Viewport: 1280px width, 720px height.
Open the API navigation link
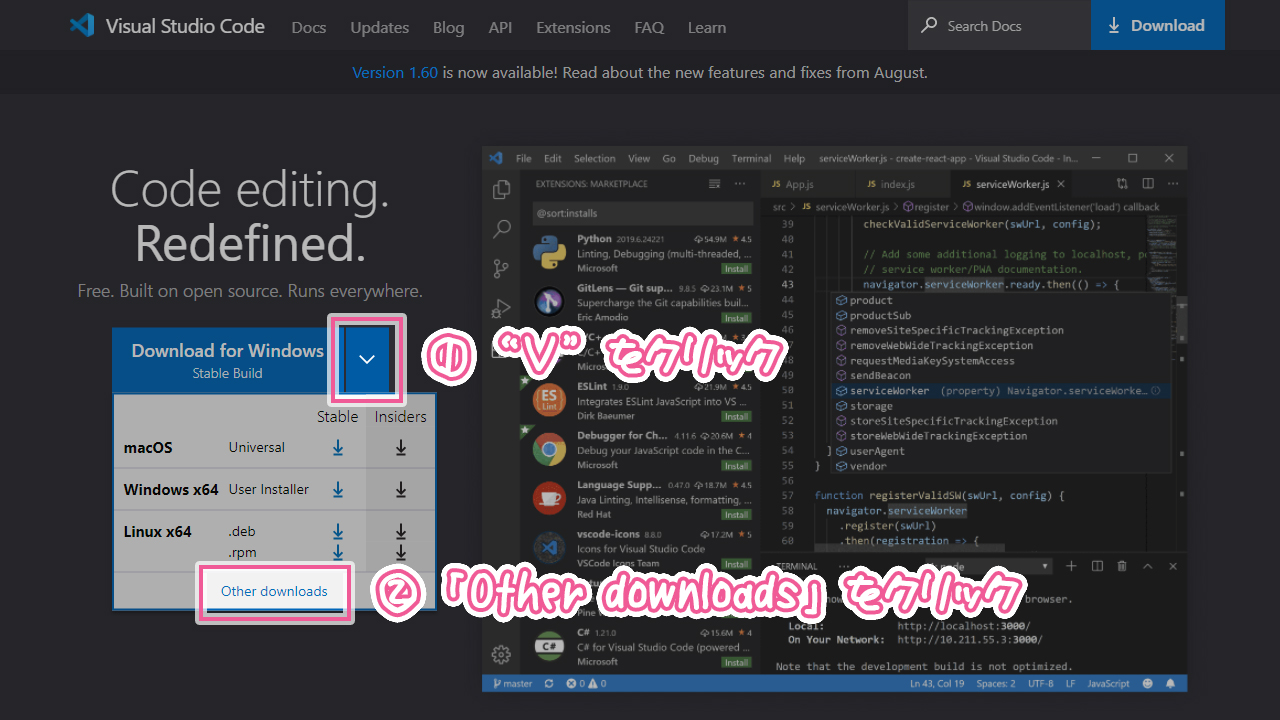(x=500, y=27)
